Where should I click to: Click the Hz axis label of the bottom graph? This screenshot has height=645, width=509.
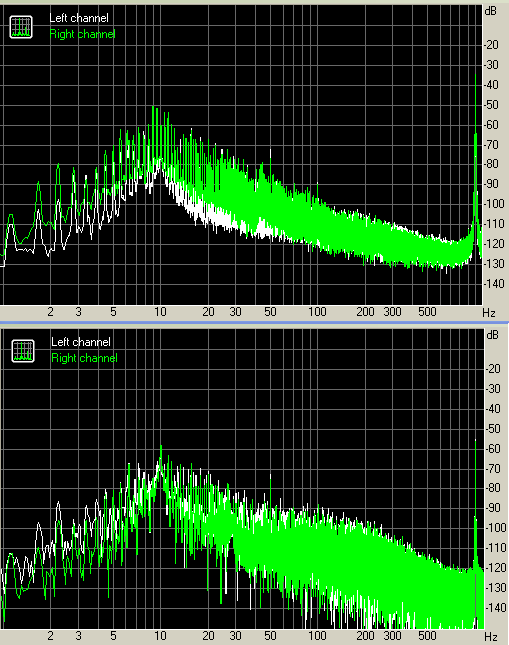click(490, 637)
